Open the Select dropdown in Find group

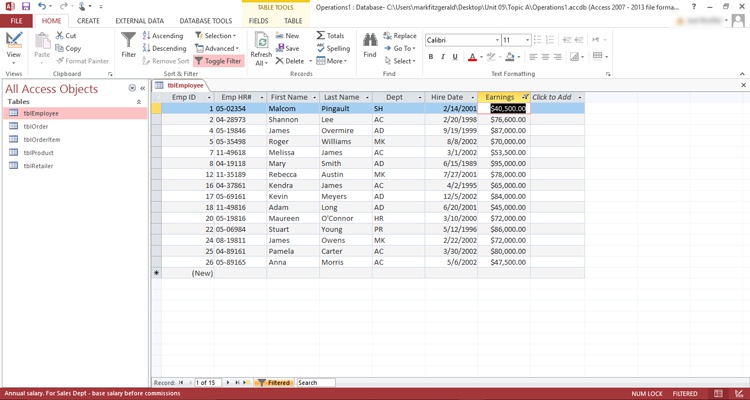pos(400,61)
